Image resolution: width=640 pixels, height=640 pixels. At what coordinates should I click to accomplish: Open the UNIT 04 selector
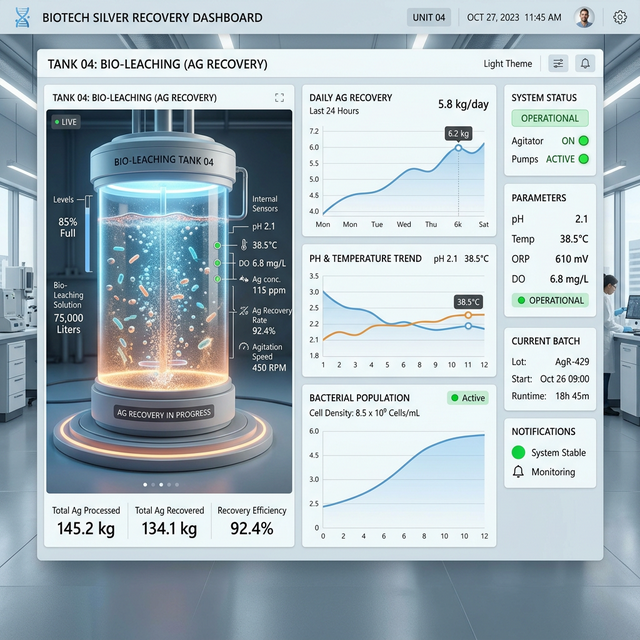(x=428, y=17)
